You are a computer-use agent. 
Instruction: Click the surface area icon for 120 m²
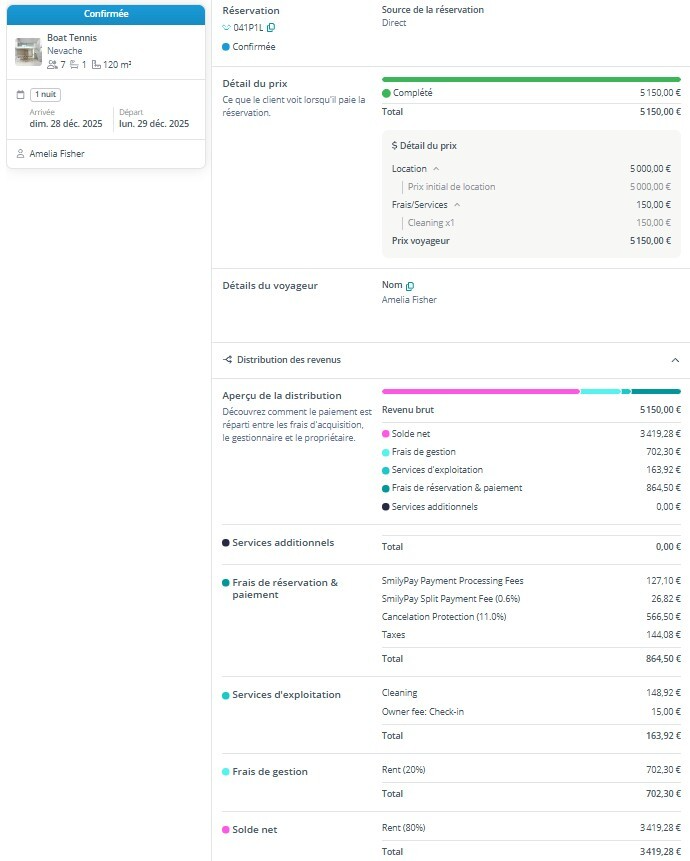point(96,64)
